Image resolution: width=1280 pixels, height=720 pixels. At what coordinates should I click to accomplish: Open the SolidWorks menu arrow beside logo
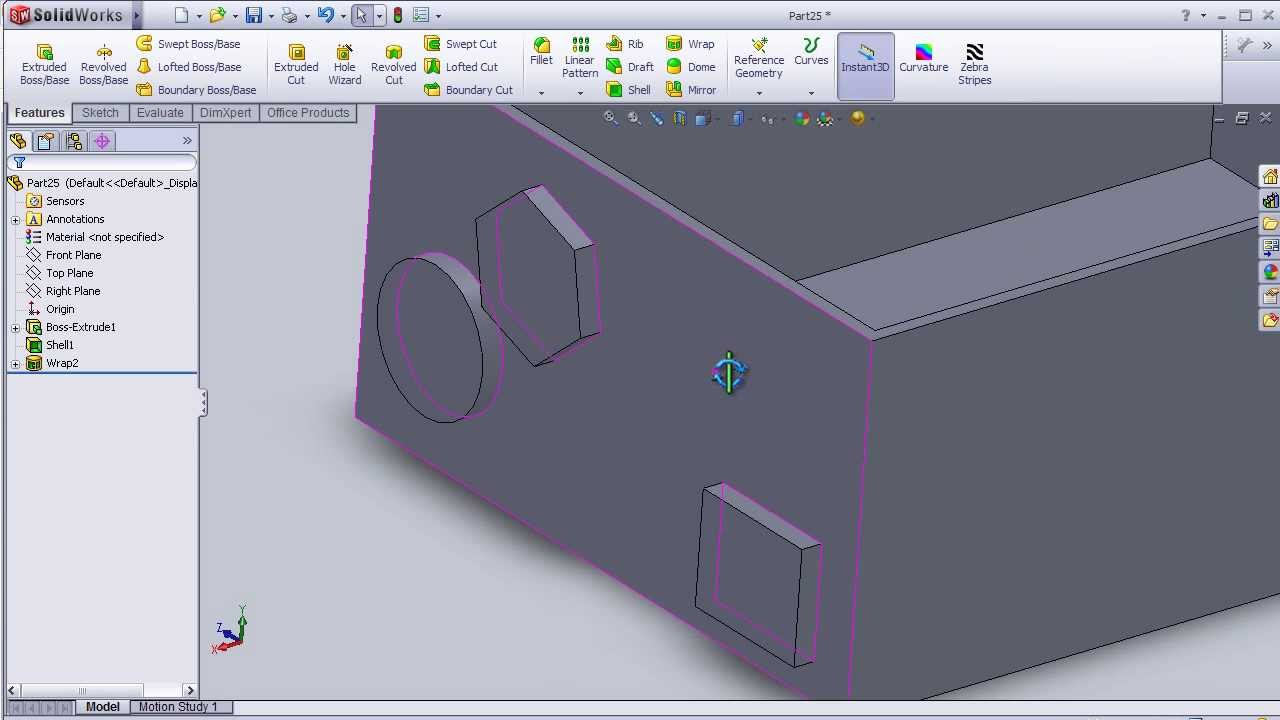136,16
